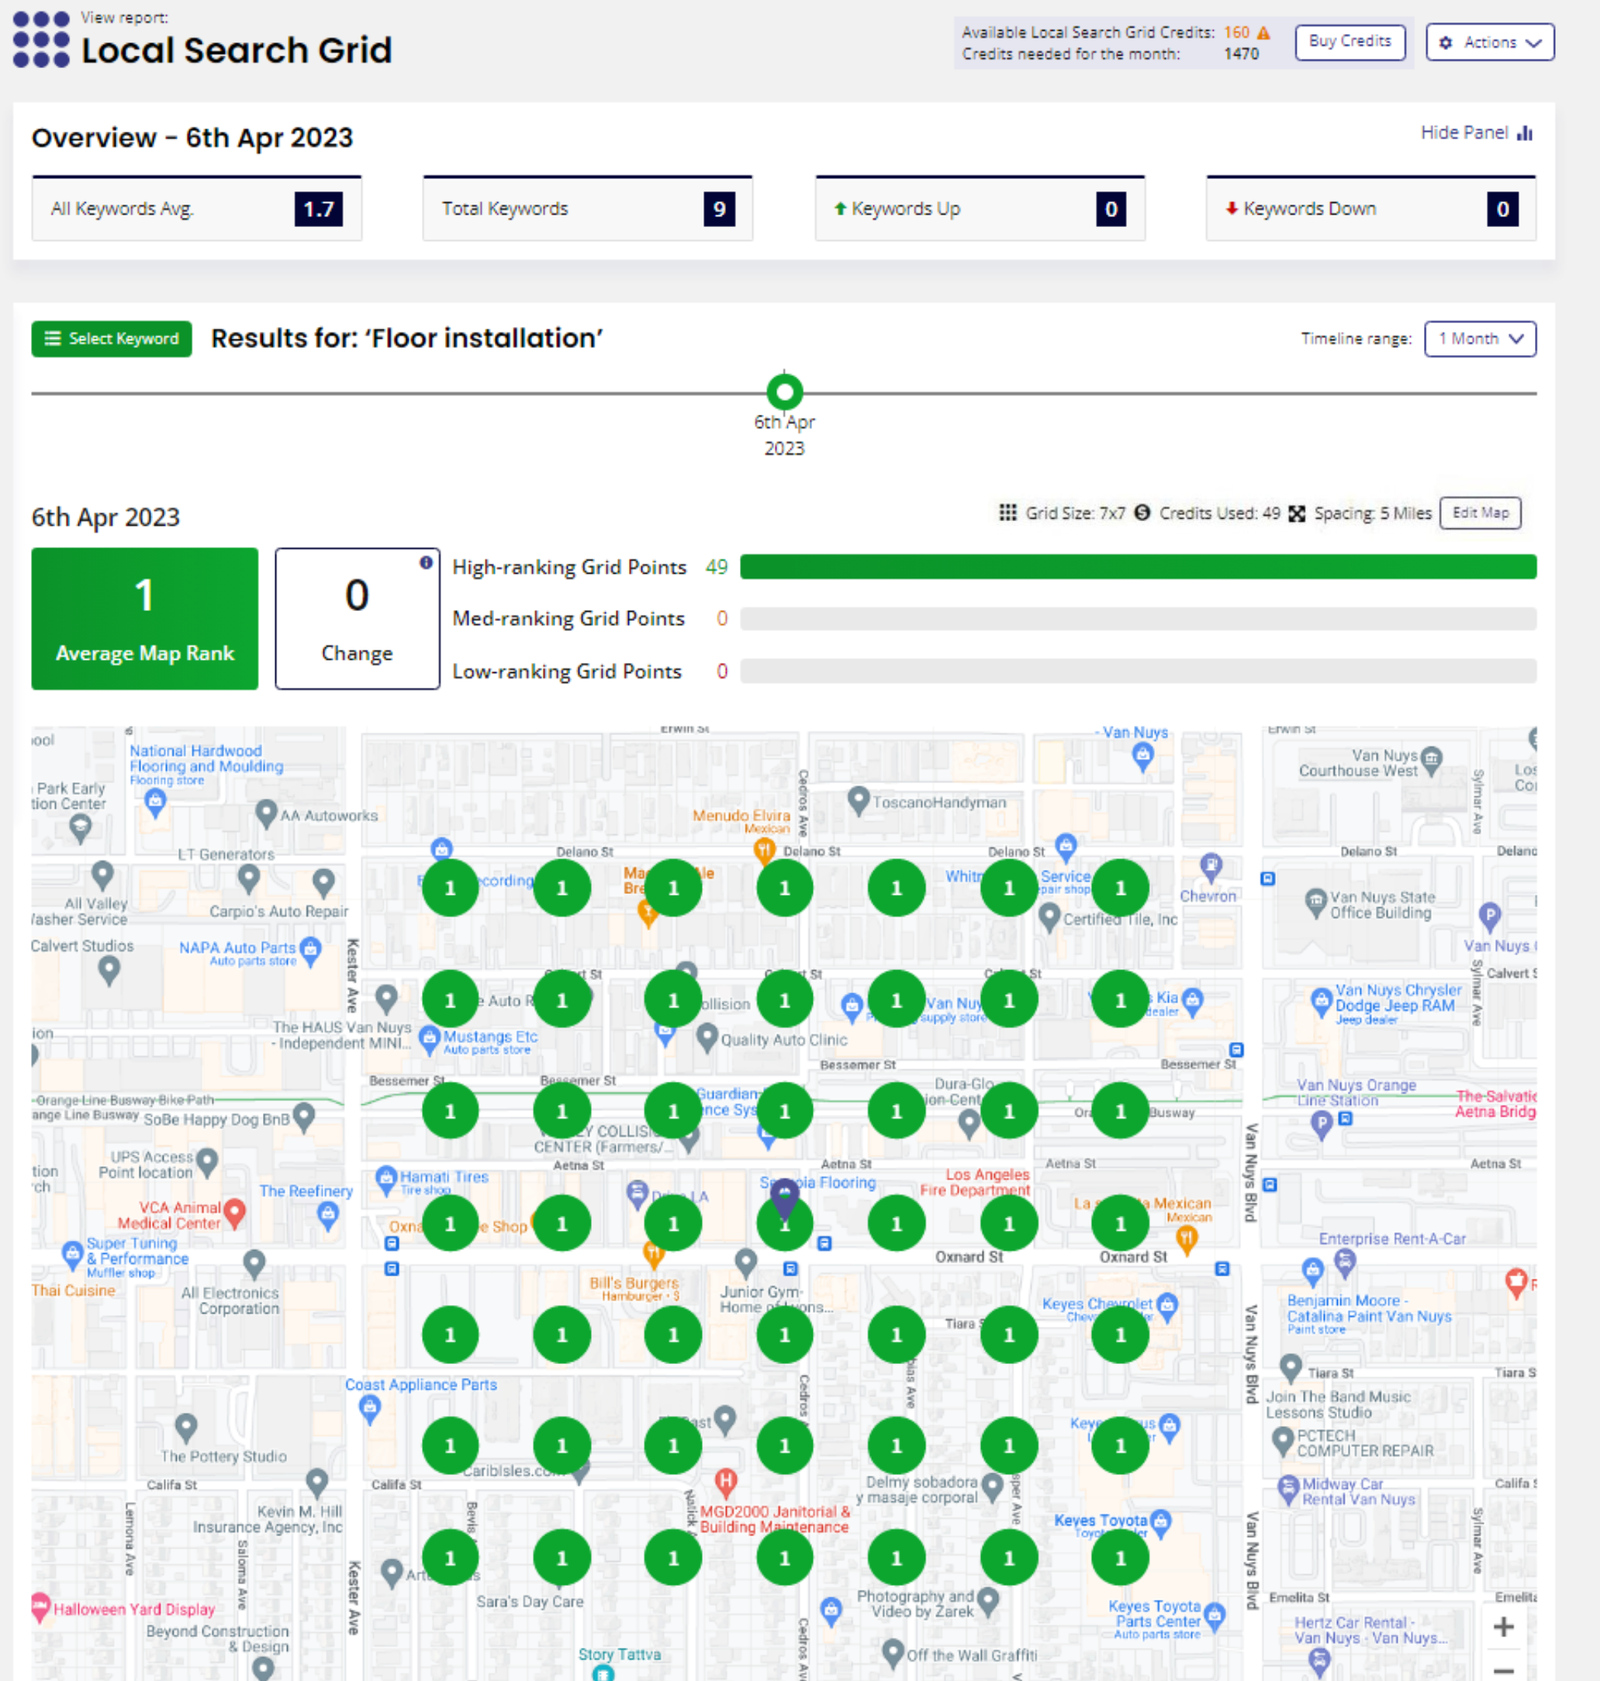The width and height of the screenshot is (1600, 1681).
Task: Click the Edit Map button
Action: (x=1480, y=513)
